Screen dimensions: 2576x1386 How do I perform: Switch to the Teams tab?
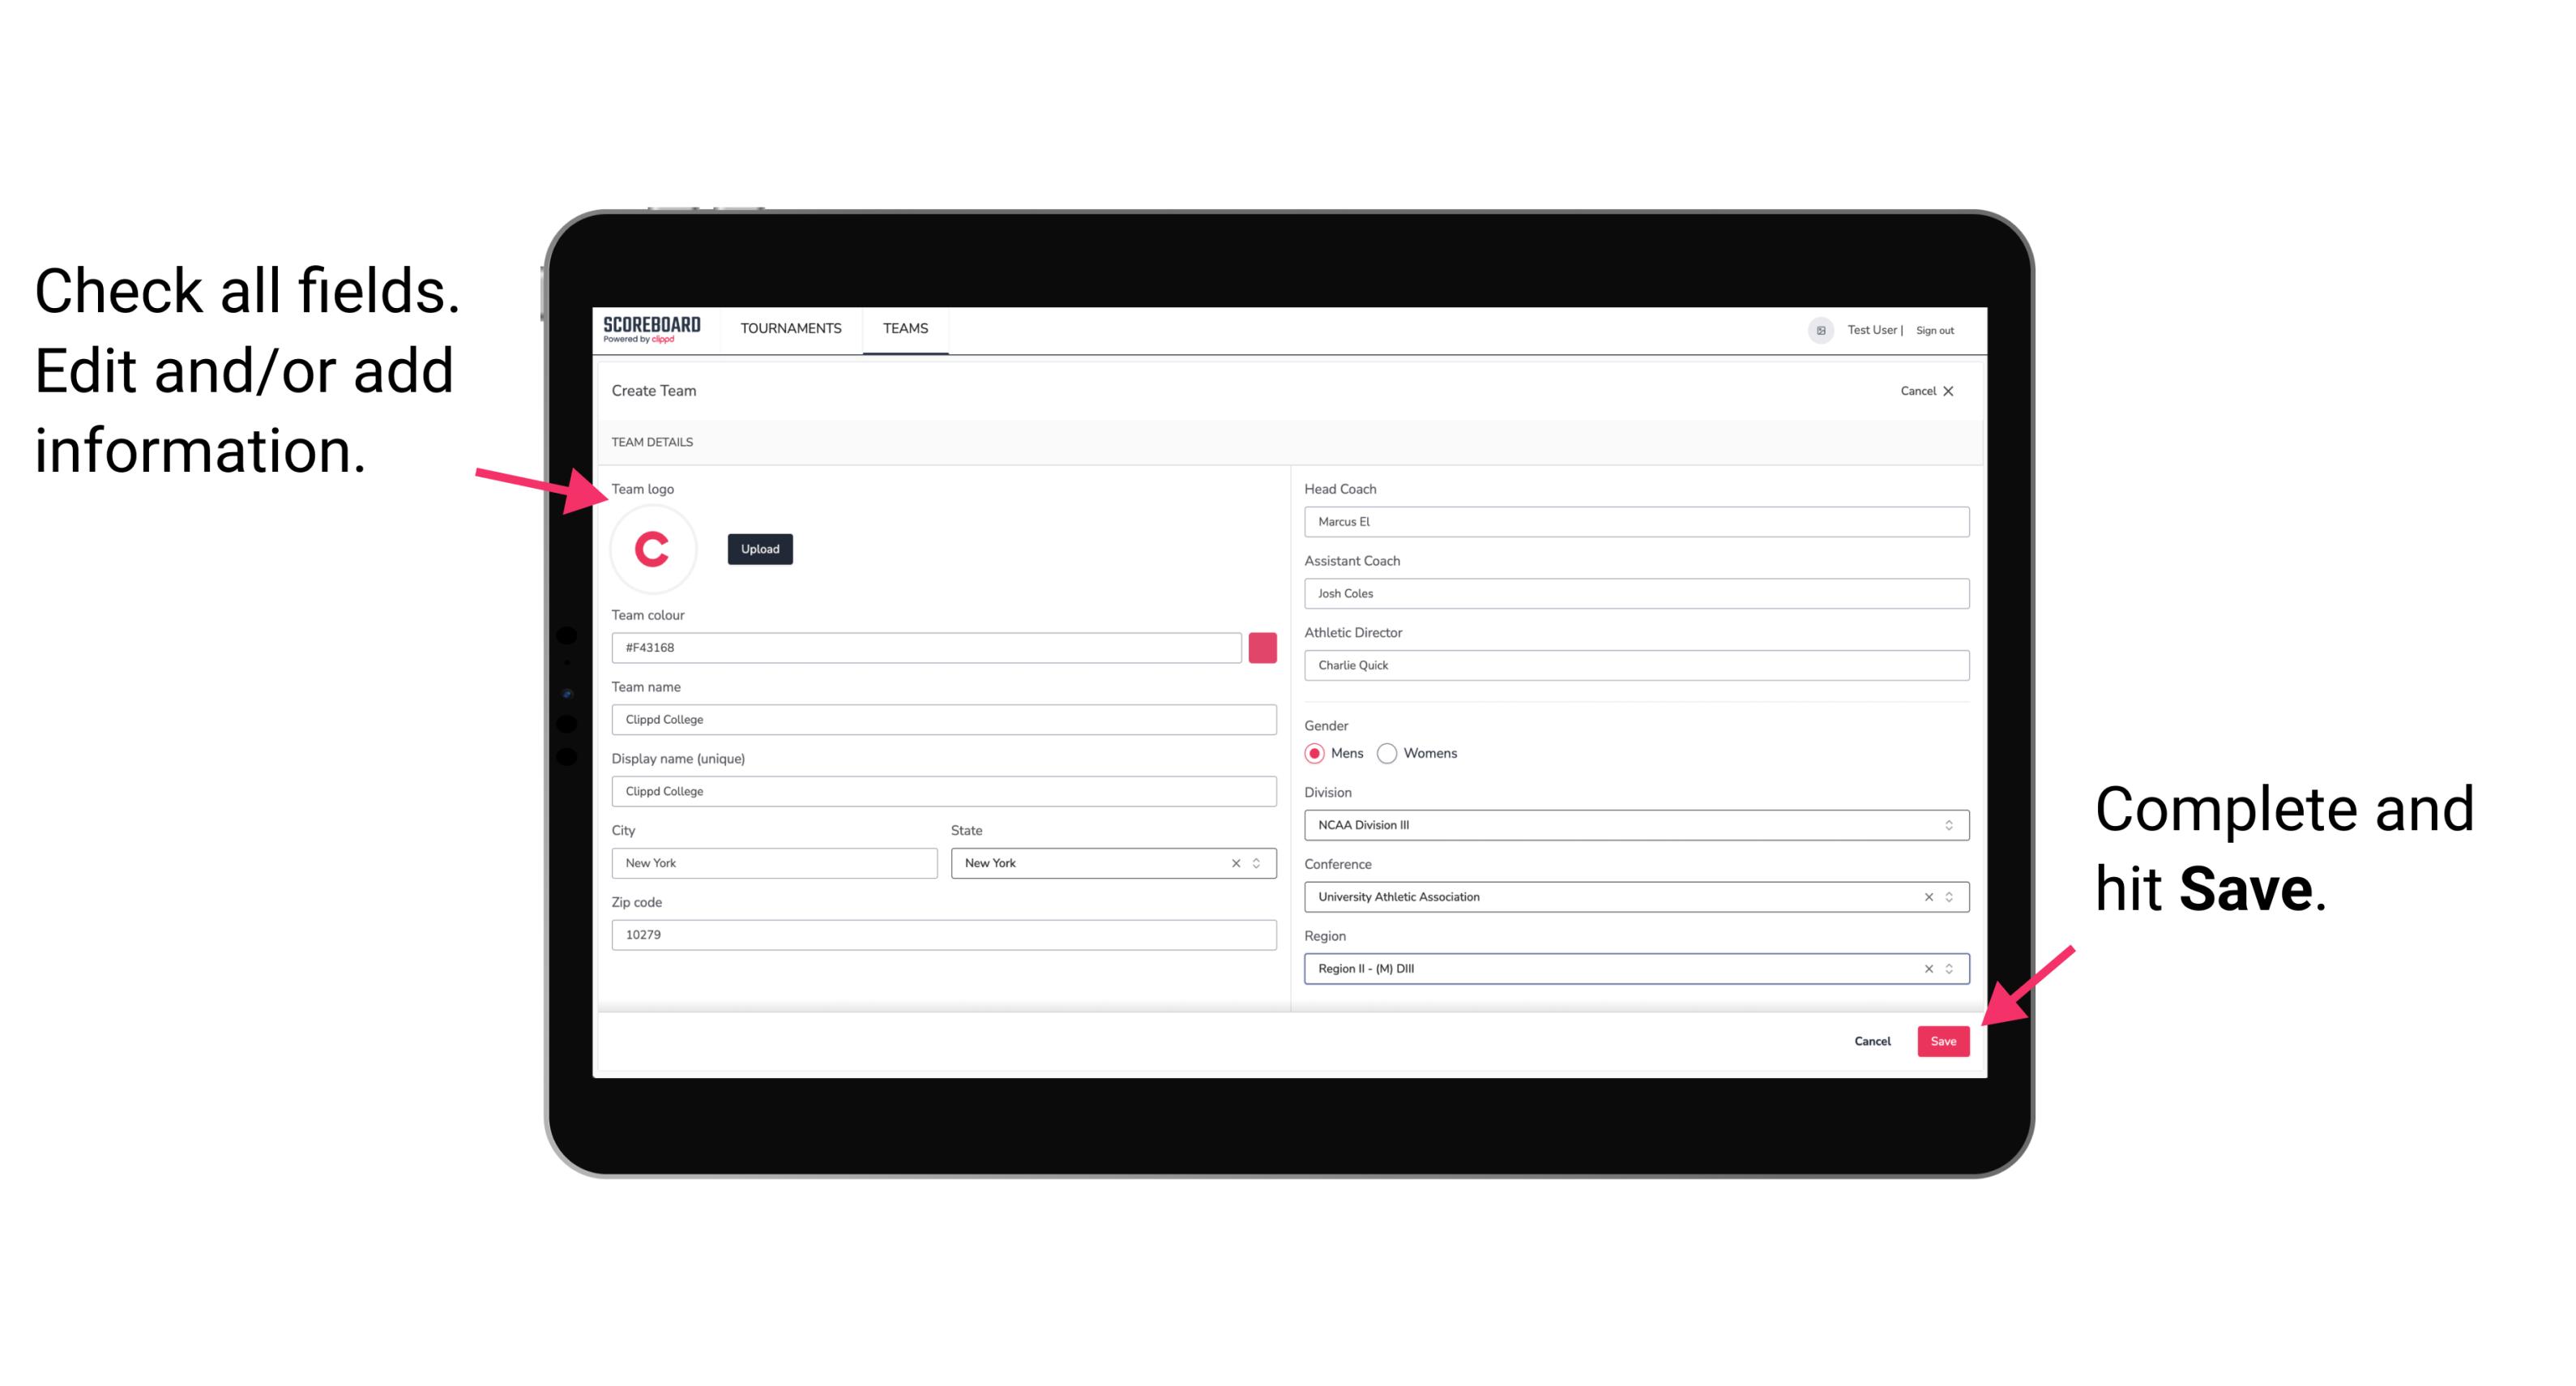point(904,327)
